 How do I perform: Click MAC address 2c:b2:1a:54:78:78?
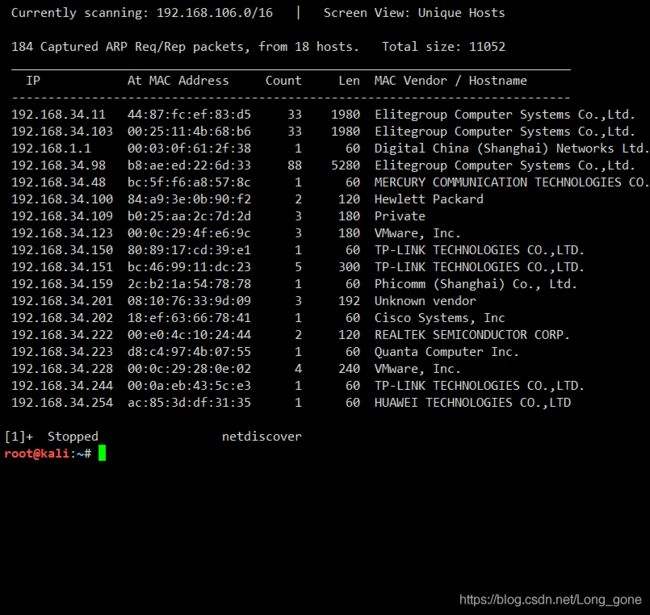click(189, 284)
